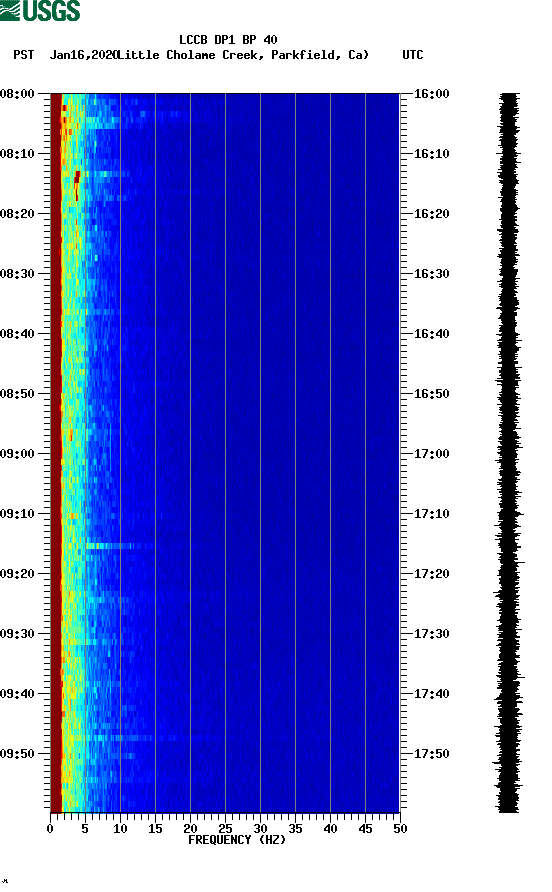The width and height of the screenshot is (552, 892).
Task: Click the date text 'Jan16,2020'
Action: pos(83,55)
